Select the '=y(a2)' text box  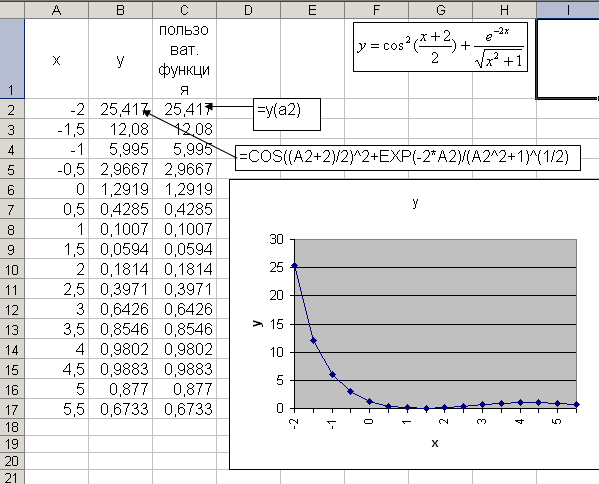click(287, 115)
